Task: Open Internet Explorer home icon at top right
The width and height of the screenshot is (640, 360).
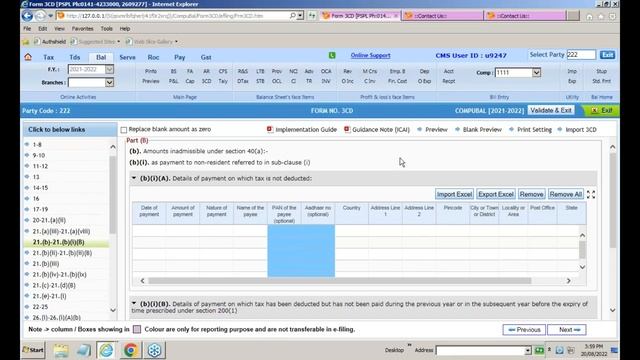Action: pyautogui.click(x=589, y=16)
